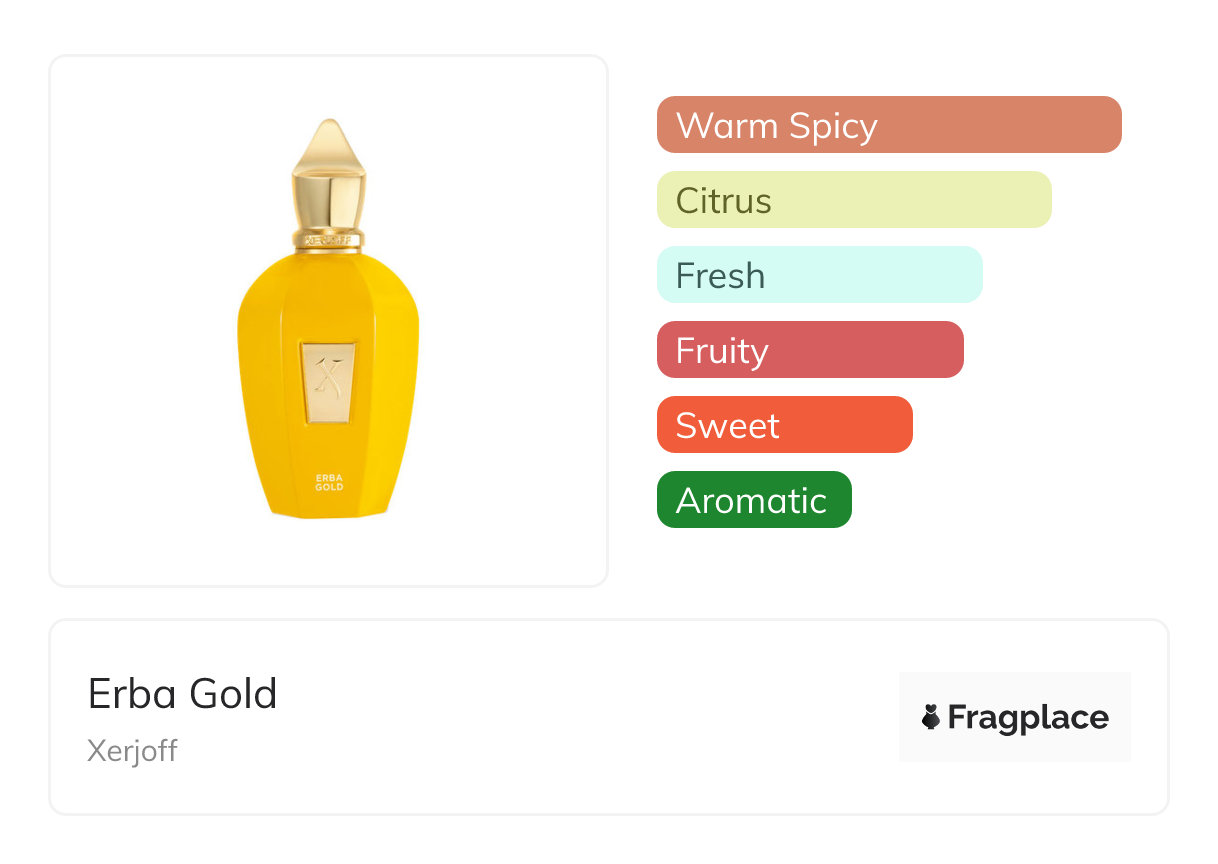Click the Fragplace wordmark text
This screenshot has width=1218, height=864.
pyautogui.click(x=1028, y=717)
